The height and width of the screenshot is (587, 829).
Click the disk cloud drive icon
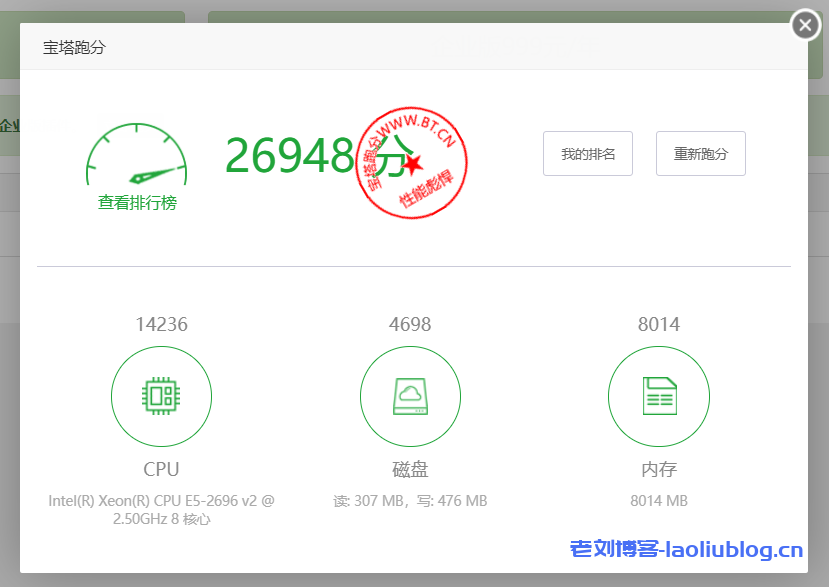pos(410,397)
